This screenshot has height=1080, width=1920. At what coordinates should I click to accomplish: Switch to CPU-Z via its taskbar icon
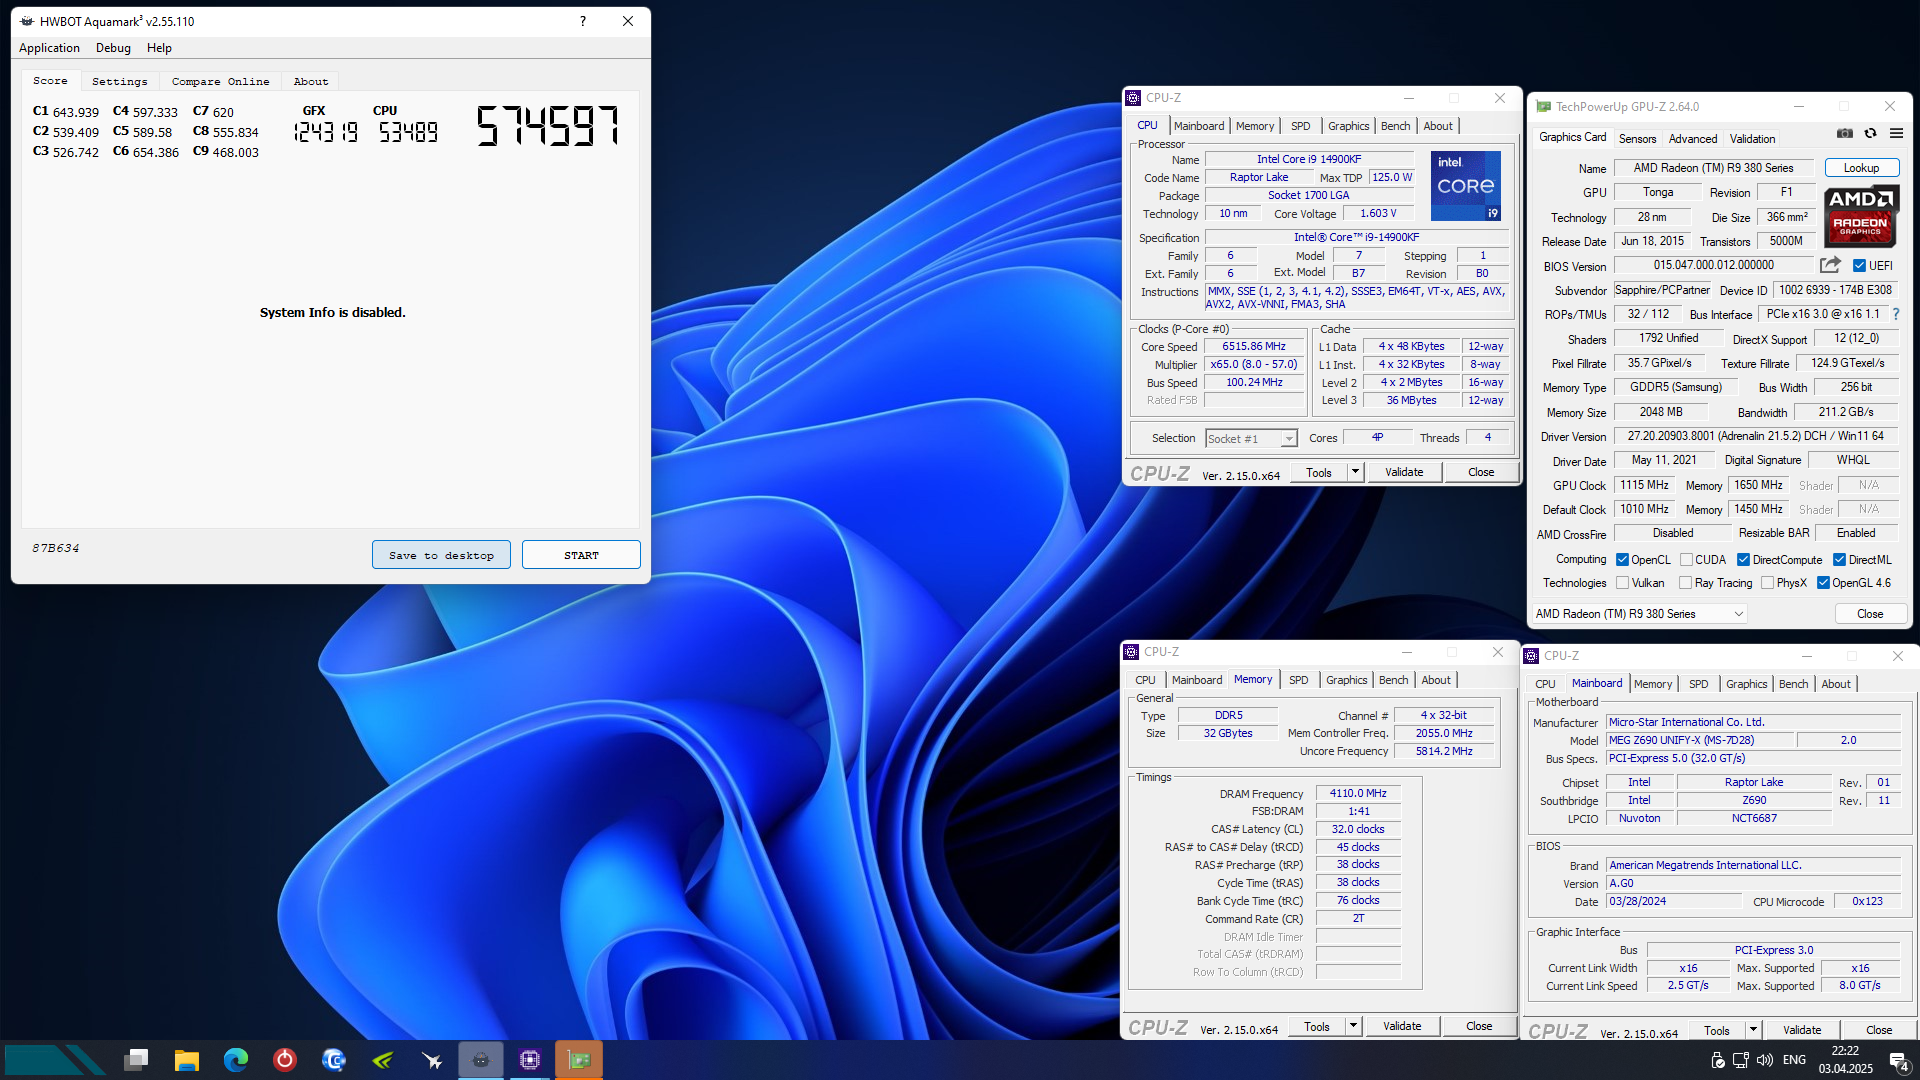point(530,1060)
